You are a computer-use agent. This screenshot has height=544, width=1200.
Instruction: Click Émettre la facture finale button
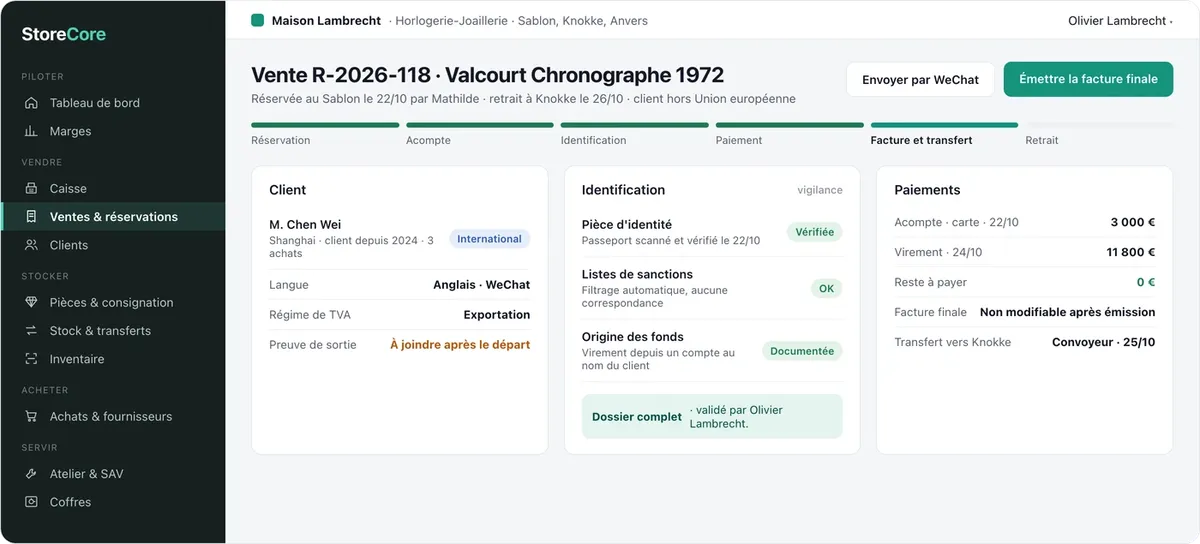tap(1088, 79)
